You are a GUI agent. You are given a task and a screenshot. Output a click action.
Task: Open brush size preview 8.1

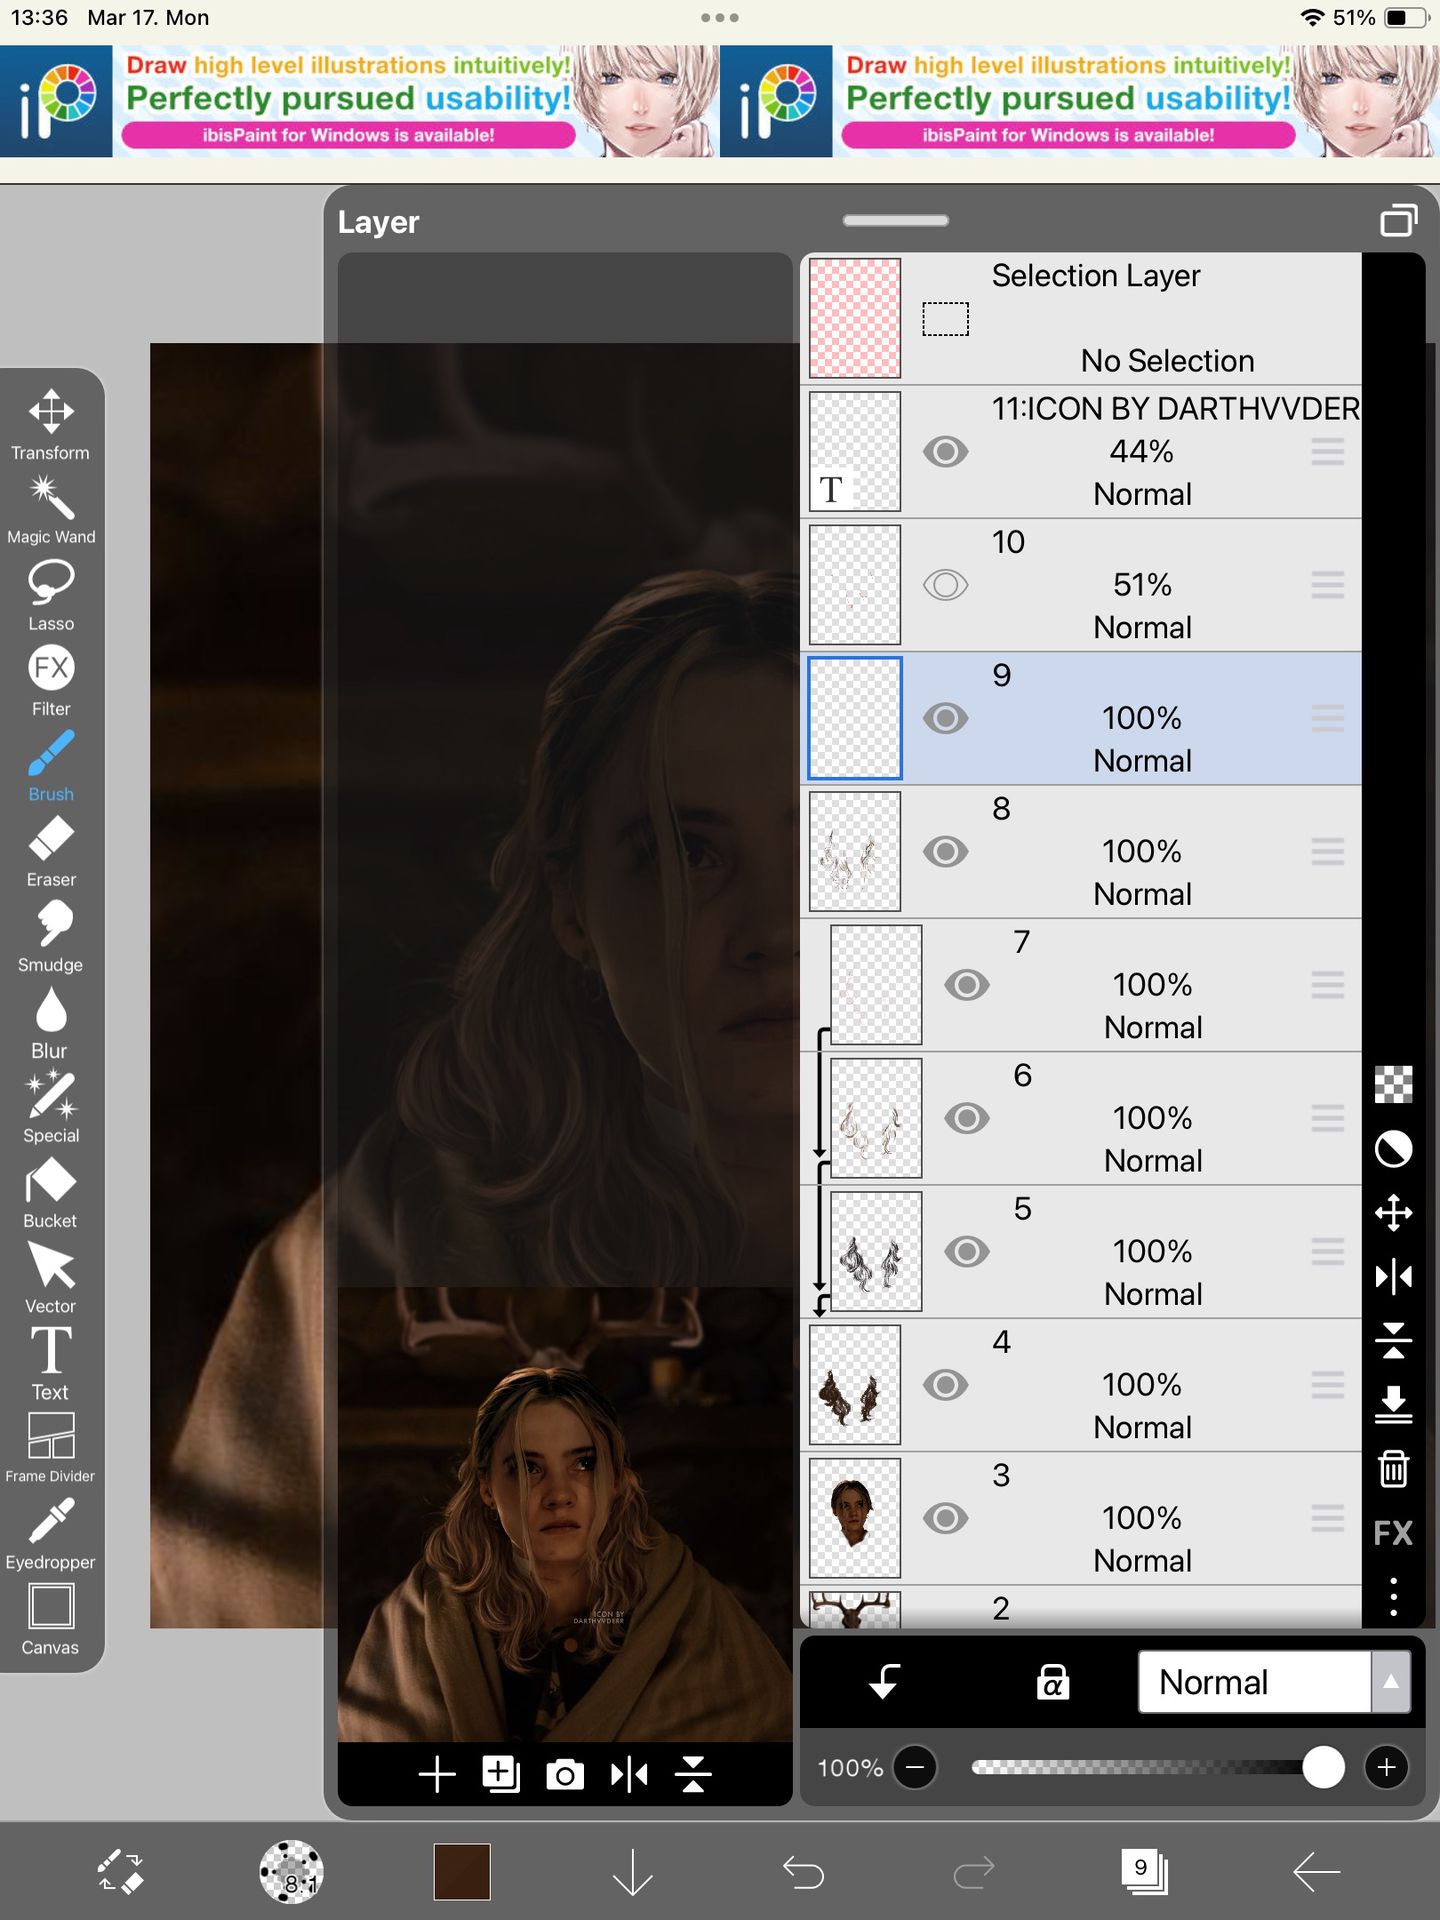pos(291,1871)
